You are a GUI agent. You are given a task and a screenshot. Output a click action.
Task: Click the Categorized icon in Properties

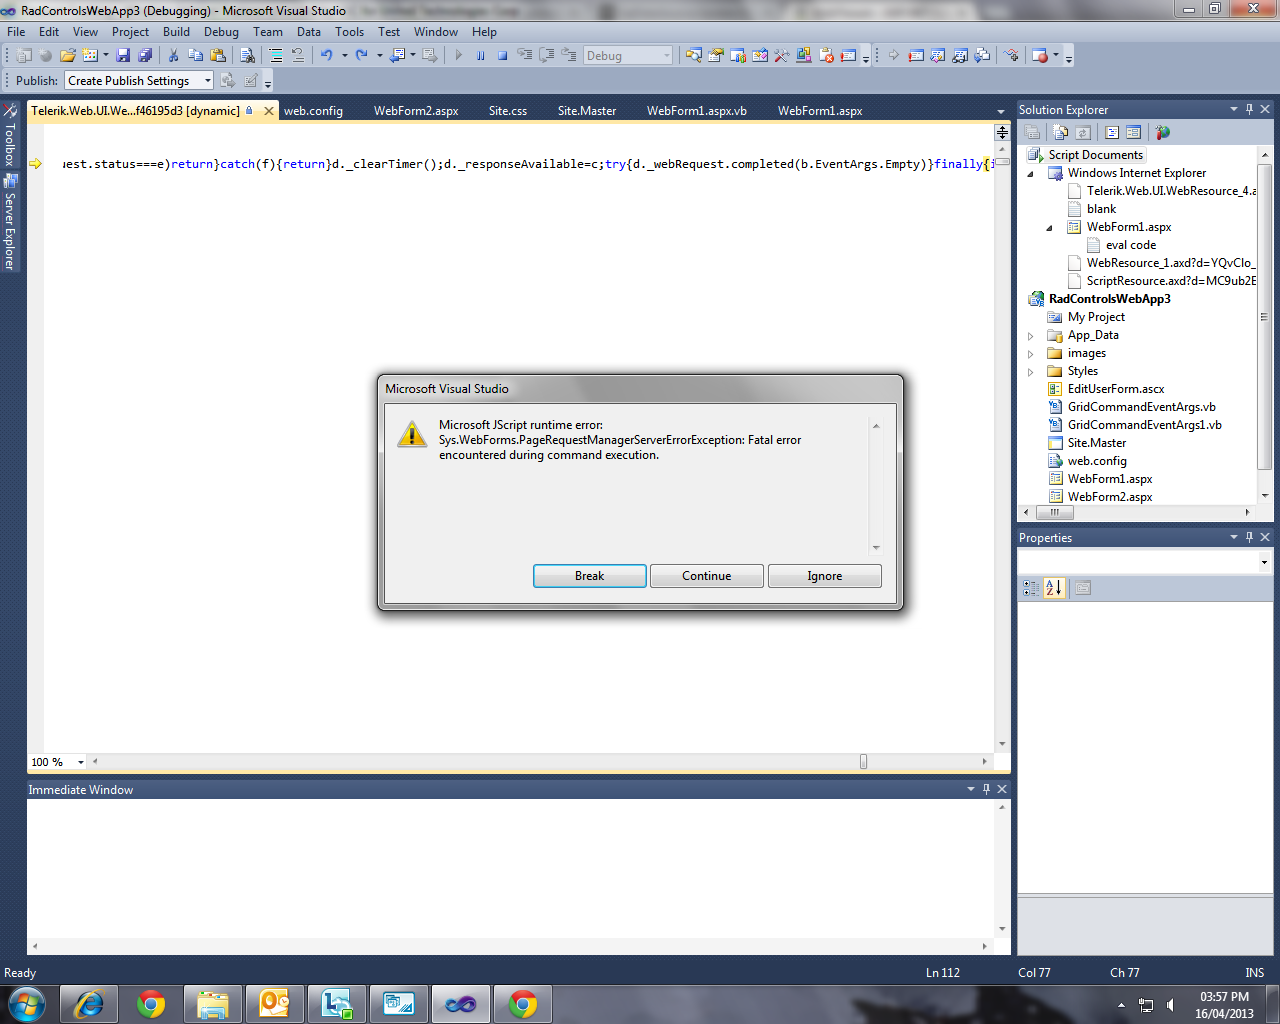pyautogui.click(x=1031, y=588)
